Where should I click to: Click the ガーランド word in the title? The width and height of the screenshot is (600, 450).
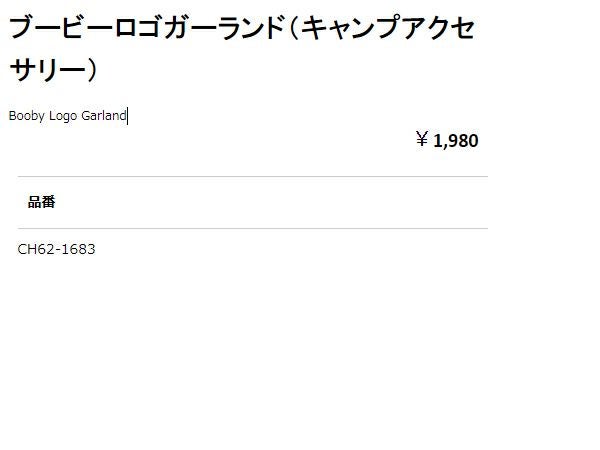[220, 28]
